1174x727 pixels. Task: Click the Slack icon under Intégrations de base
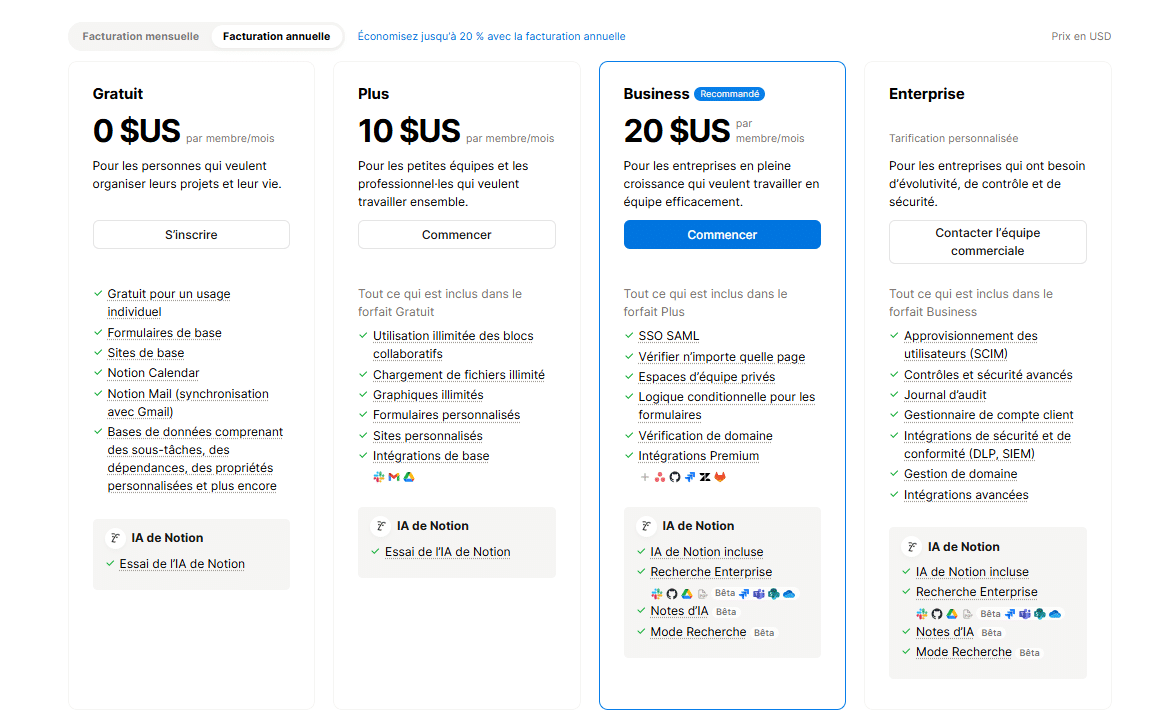pos(379,477)
